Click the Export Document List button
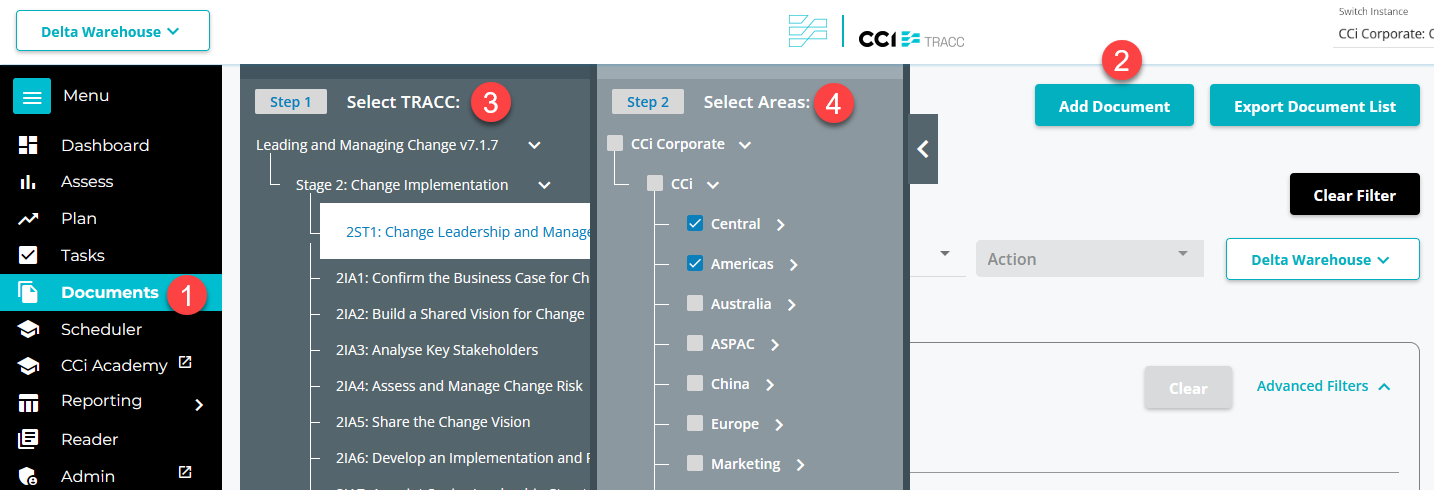 pyautogui.click(x=1314, y=106)
